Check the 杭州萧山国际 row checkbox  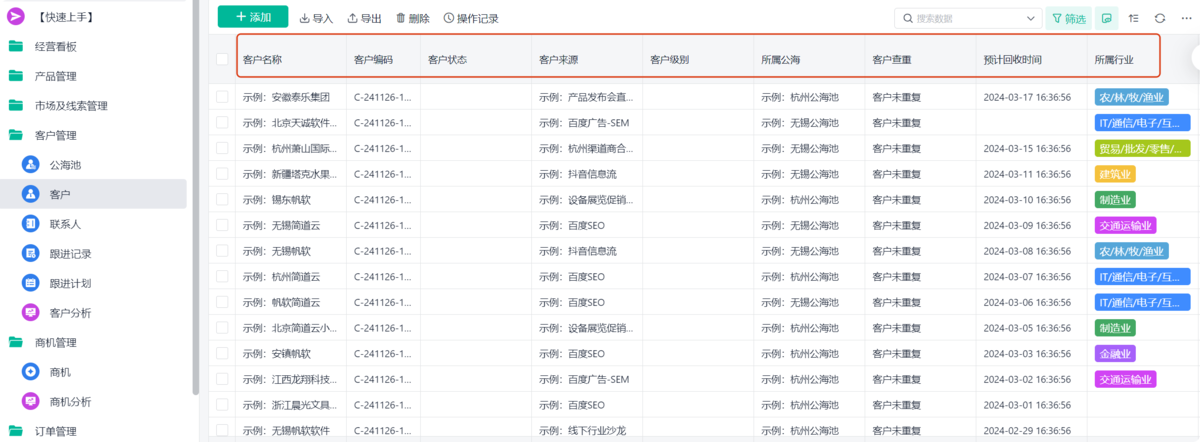[x=222, y=148]
